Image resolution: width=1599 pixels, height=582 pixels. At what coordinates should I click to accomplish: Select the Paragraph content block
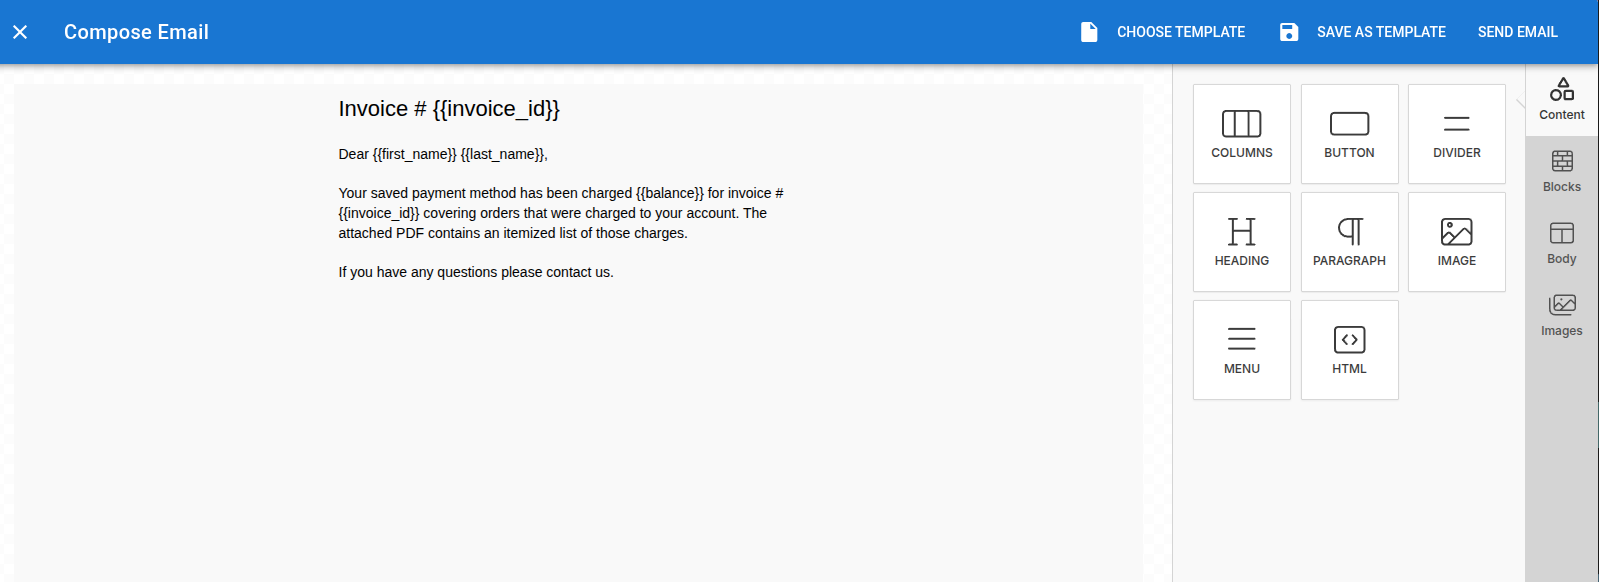click(1349, 242)
